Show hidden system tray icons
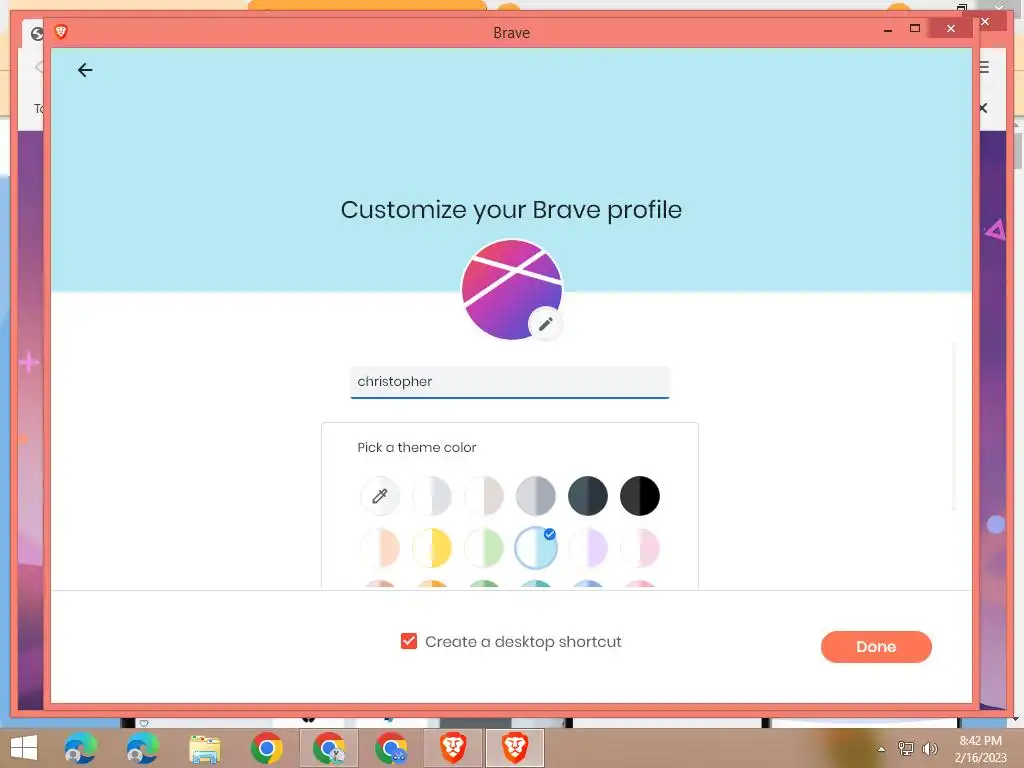The height and width of the screenshot is (768, 1024). (881, 749)
